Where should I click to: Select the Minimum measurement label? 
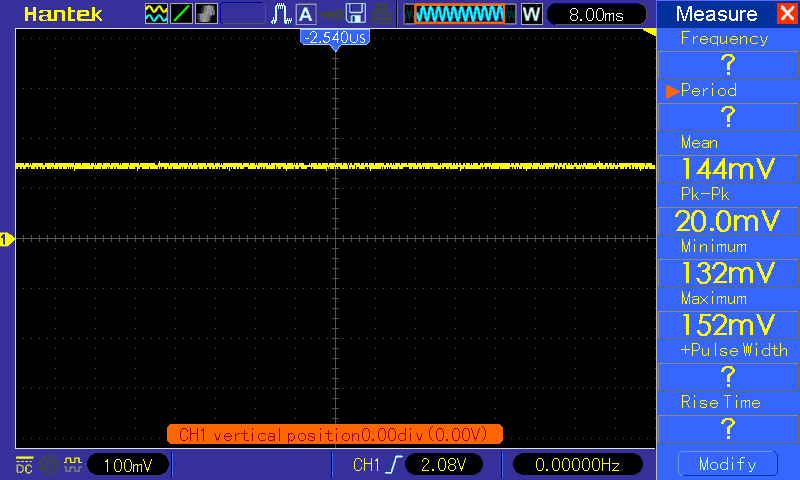714,246
